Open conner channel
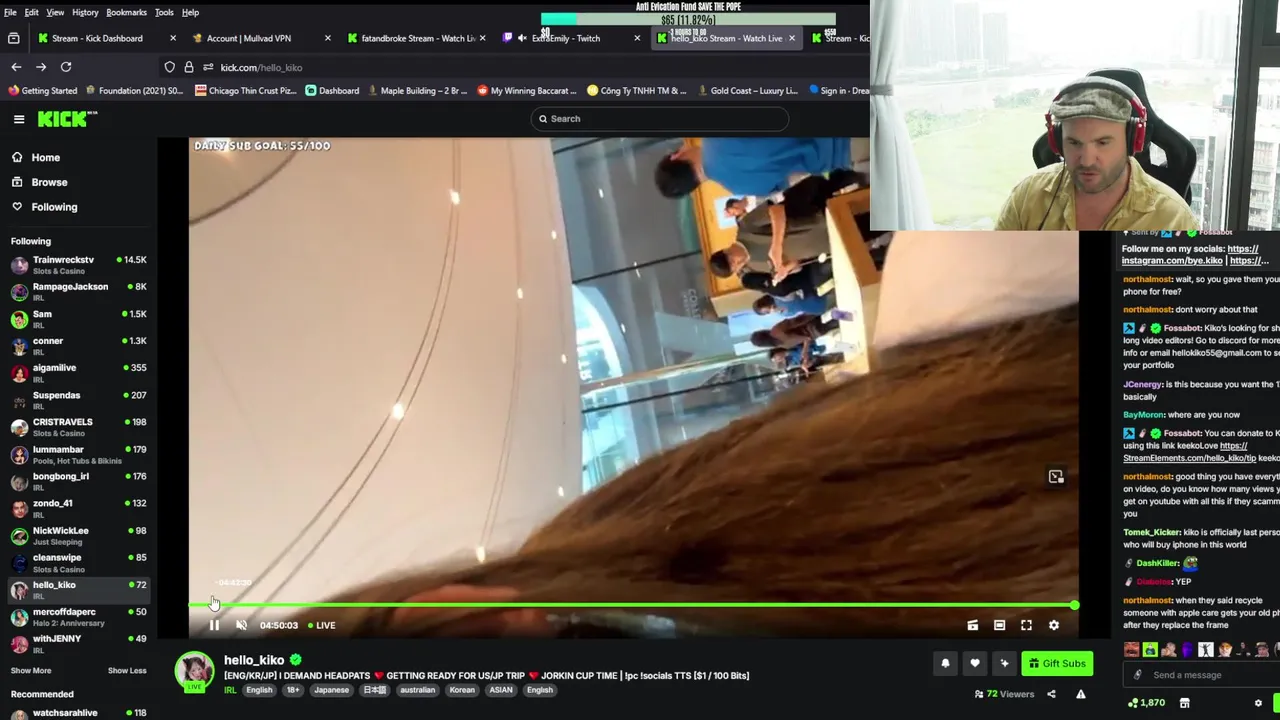Viewport: 1280px width, 720px height. click(x=78, y=345)
